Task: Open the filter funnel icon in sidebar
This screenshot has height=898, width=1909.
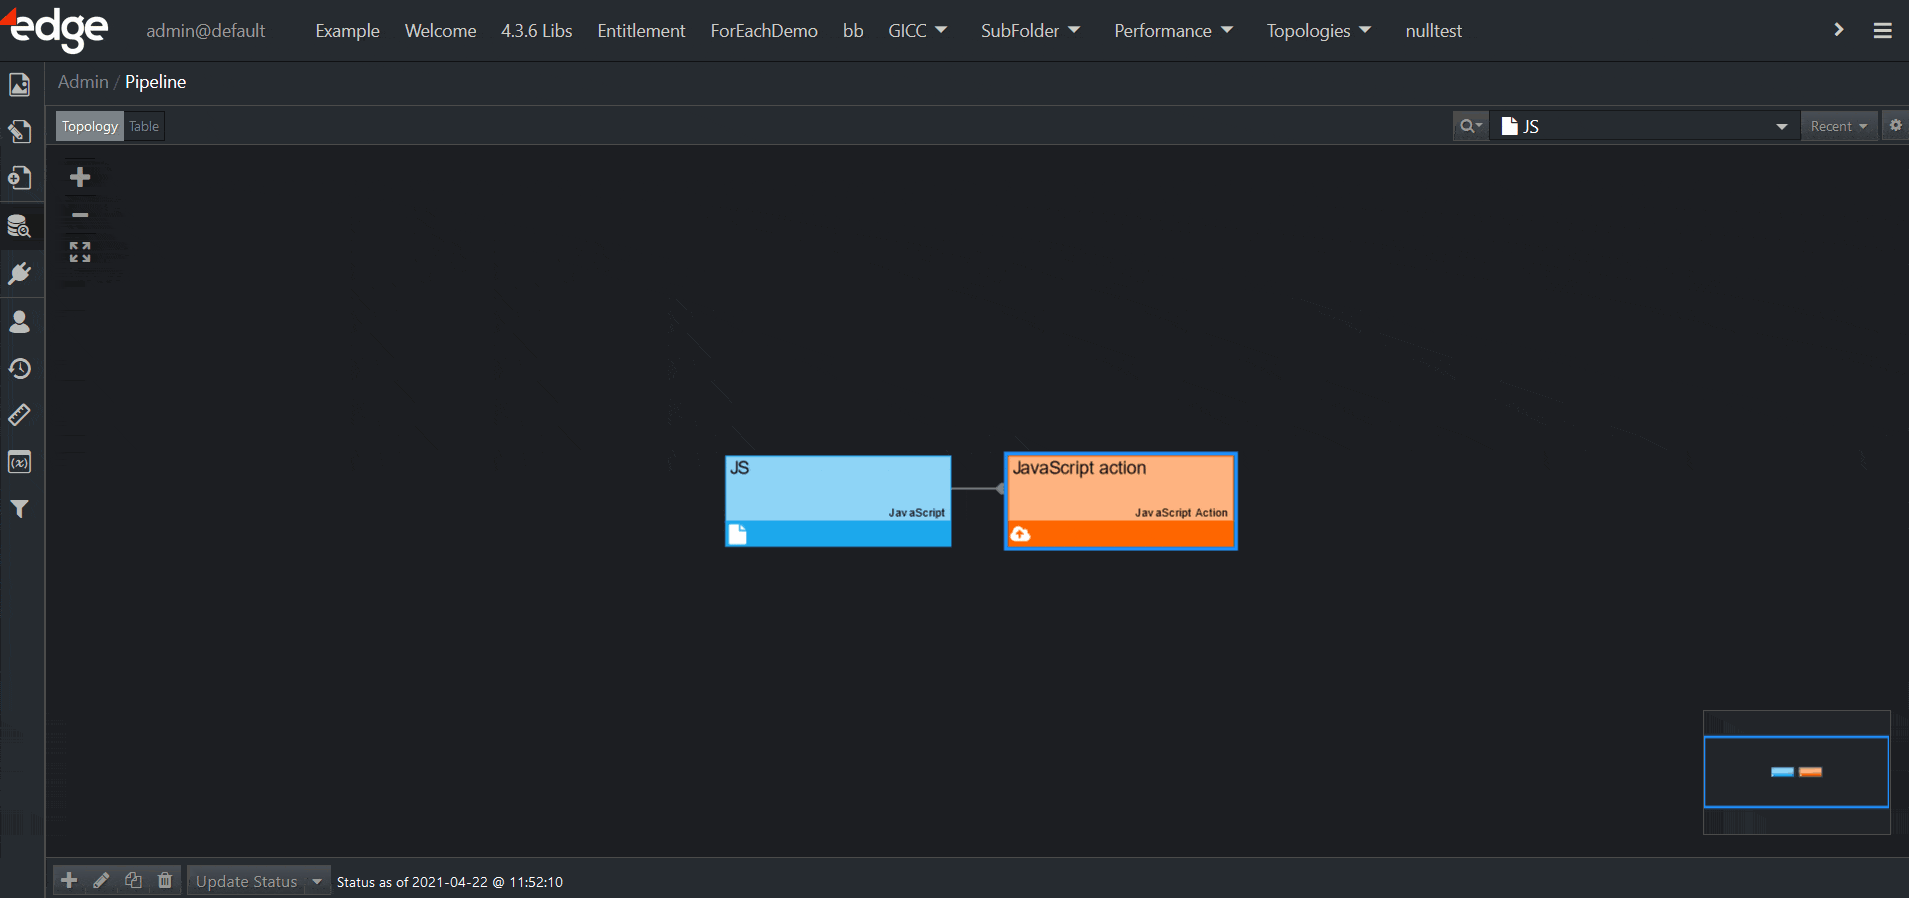Action: pyautogui.click(x=19, y=509)
